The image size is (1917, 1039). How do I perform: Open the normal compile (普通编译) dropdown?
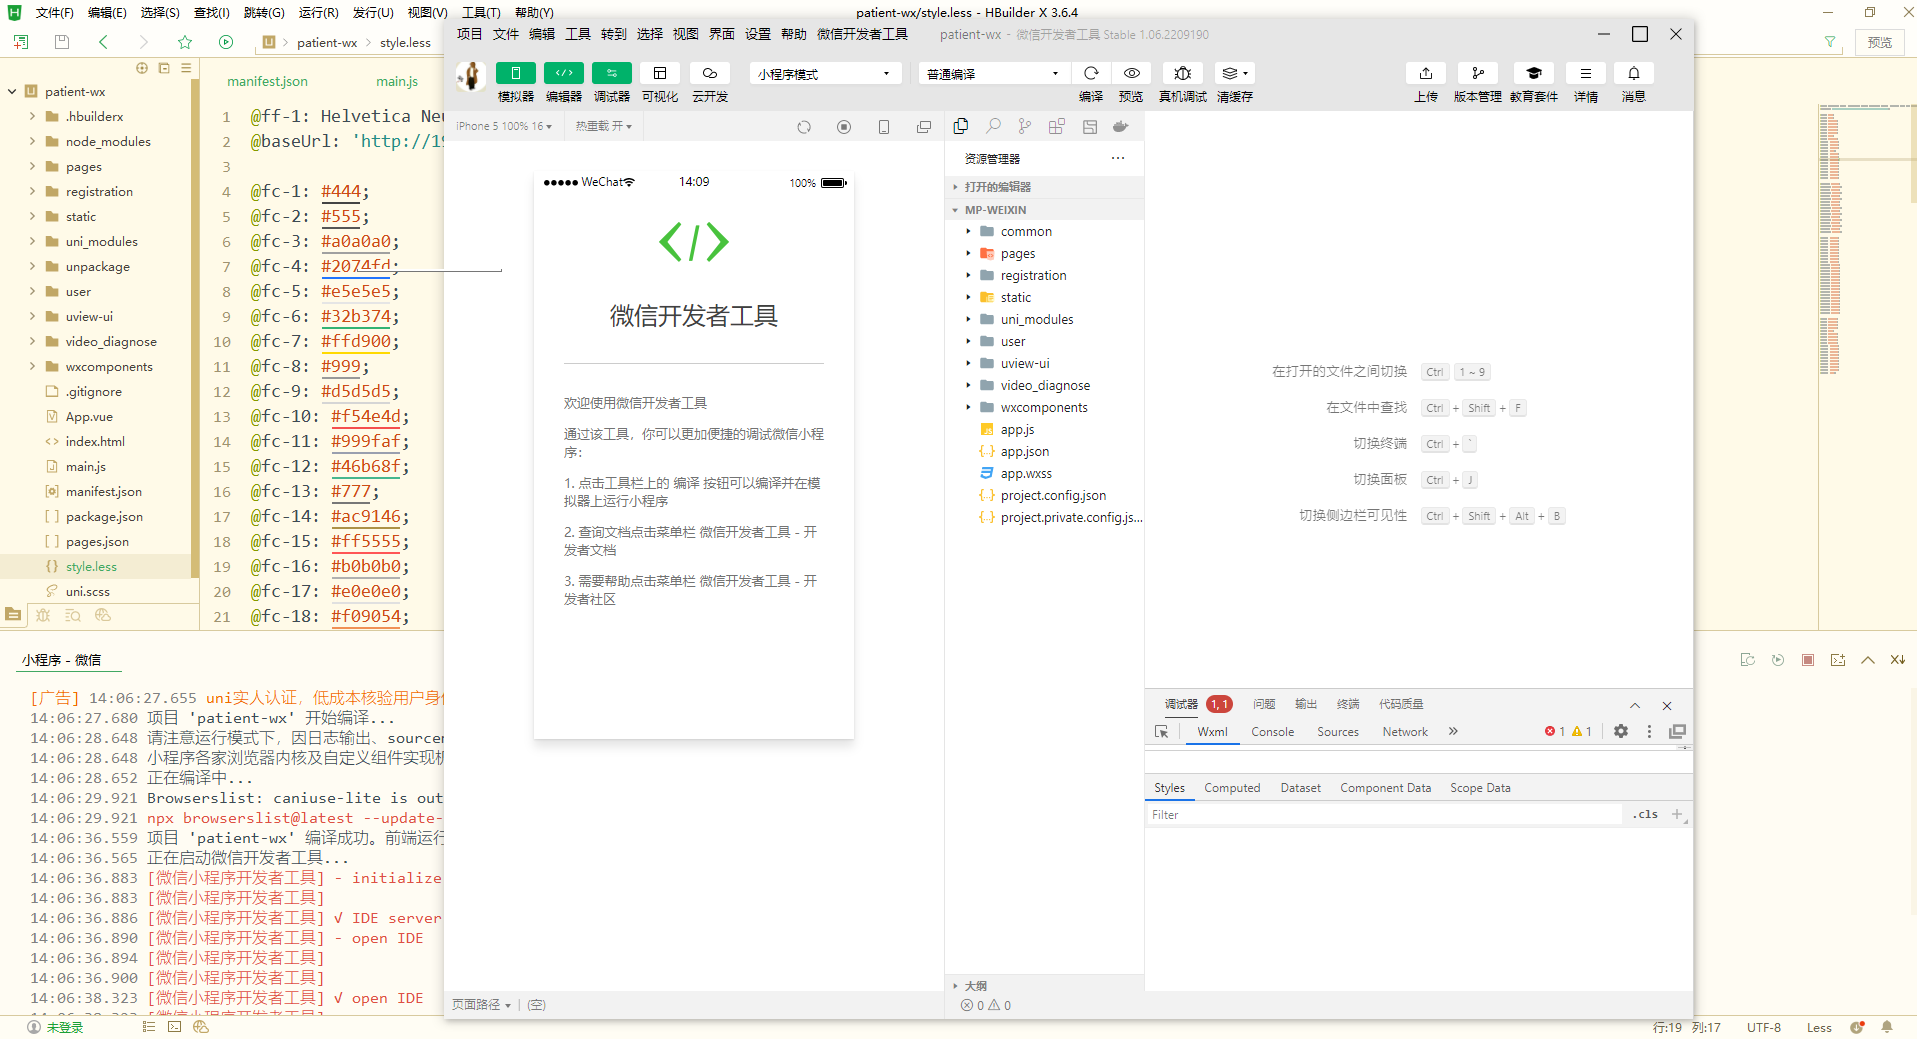(x=993, y=74)
